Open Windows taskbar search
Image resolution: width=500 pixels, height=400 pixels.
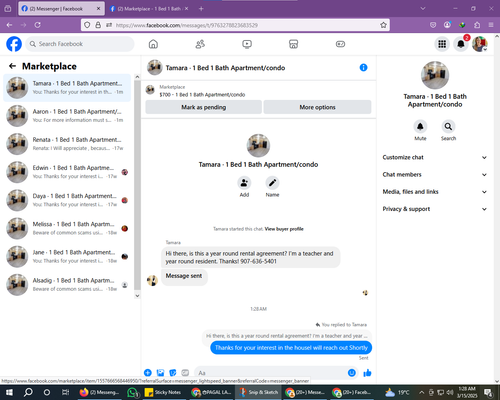pyautogui.click(x=28, y=392)
